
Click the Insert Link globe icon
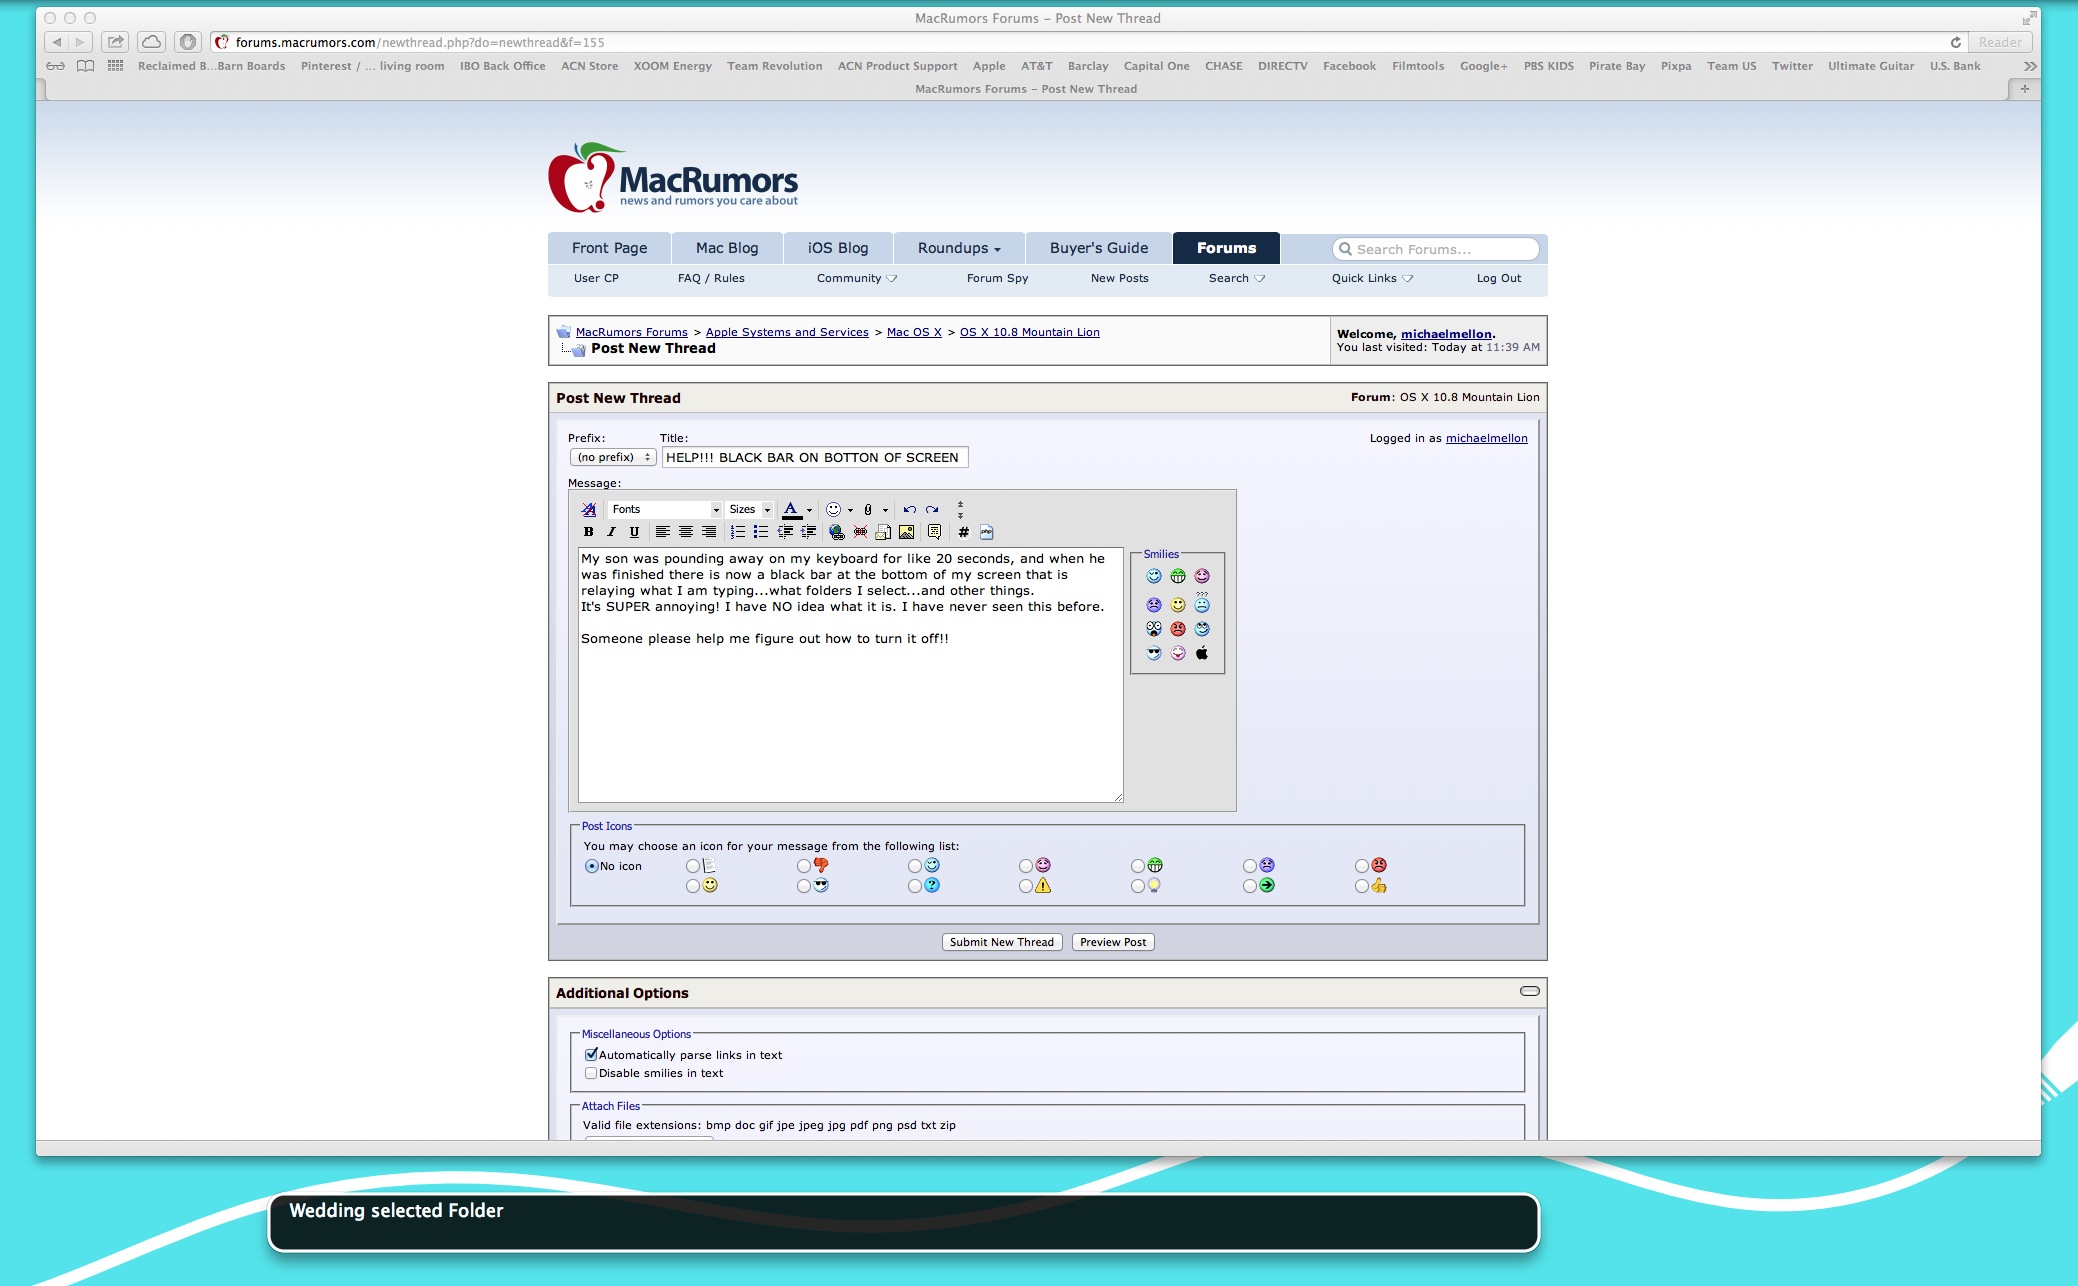tap(836, 532)
